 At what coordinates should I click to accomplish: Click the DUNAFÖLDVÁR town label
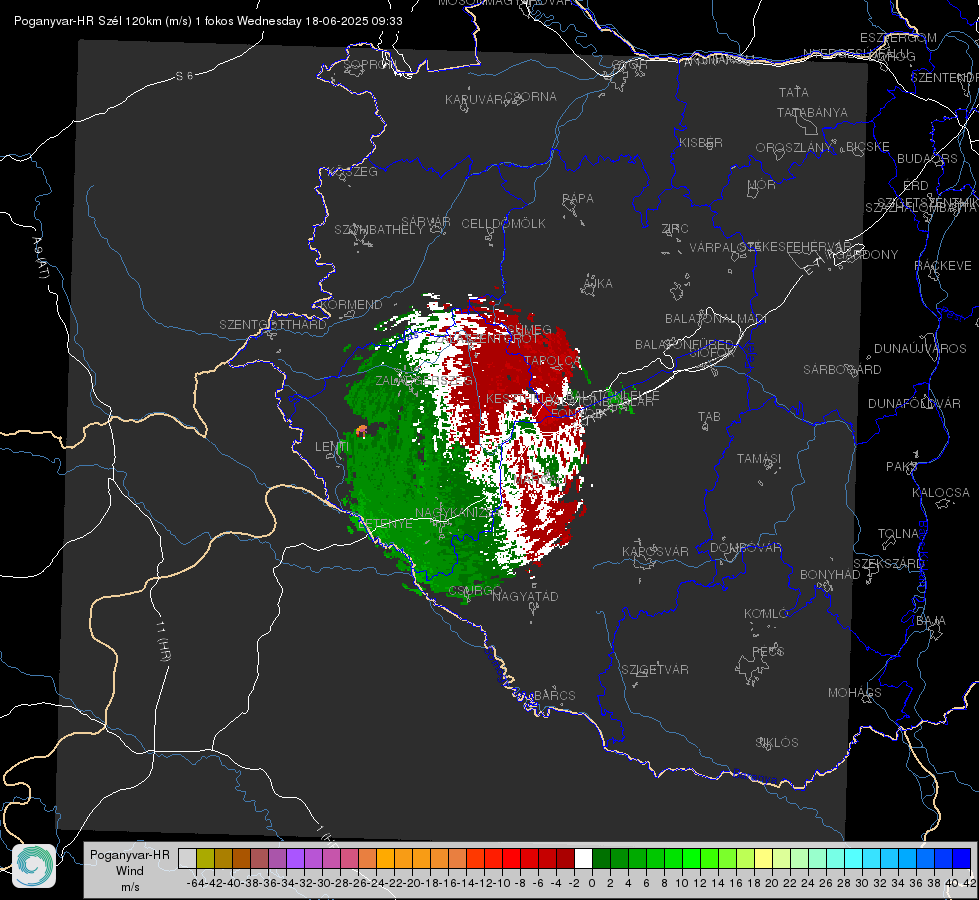pos(914,403)
